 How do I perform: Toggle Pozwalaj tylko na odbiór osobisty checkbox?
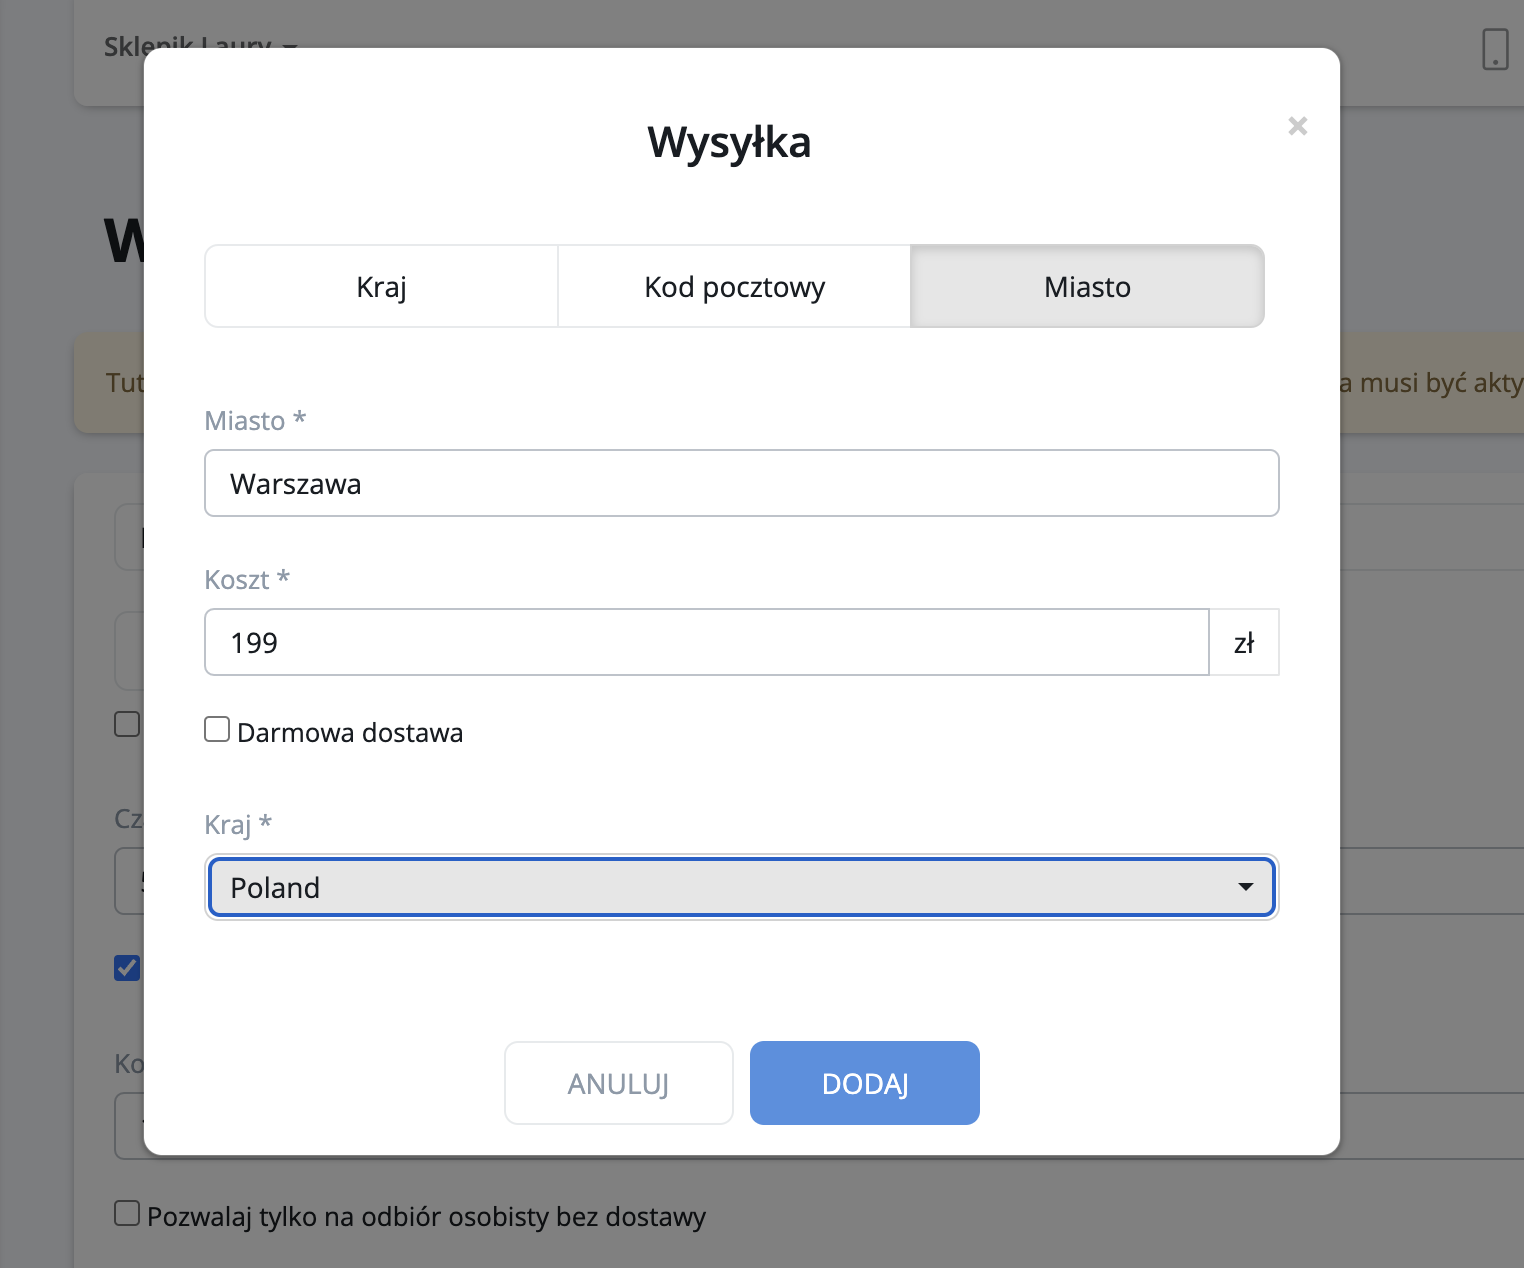127,1214
